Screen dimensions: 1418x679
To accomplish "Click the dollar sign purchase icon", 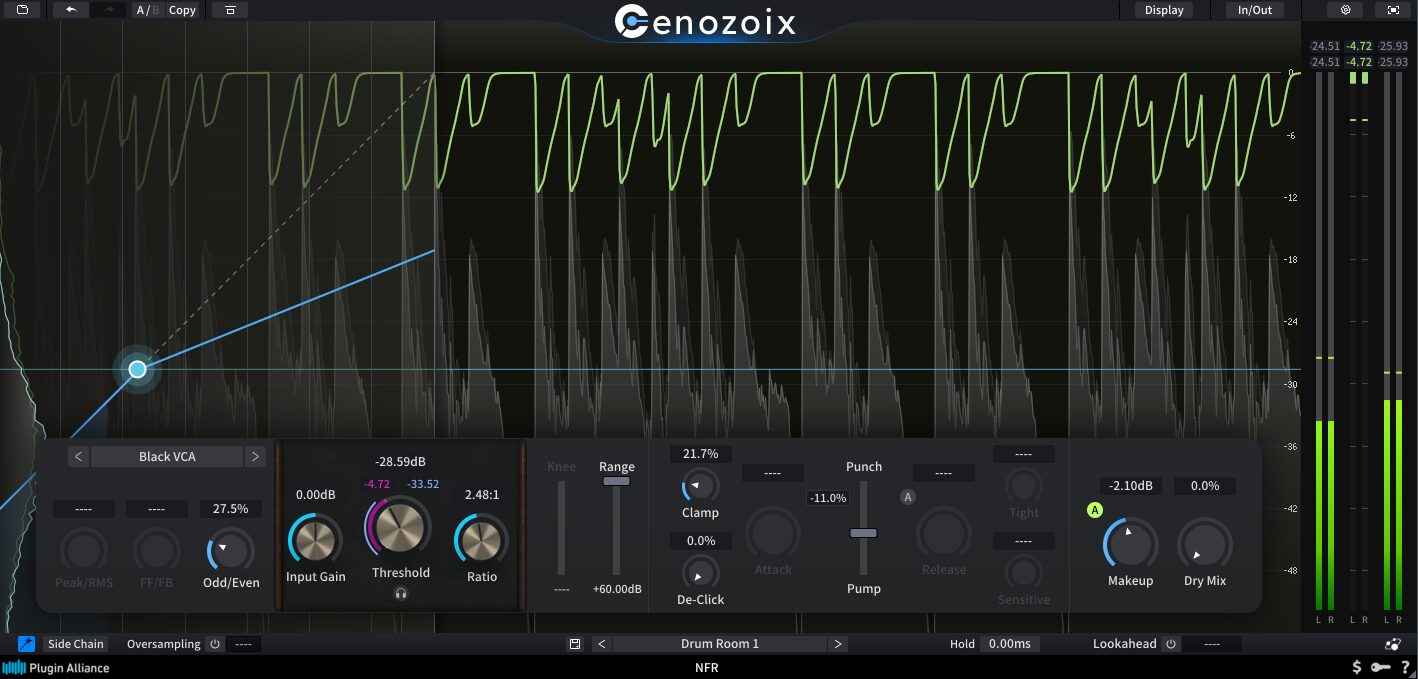I will coord(1356,667).
